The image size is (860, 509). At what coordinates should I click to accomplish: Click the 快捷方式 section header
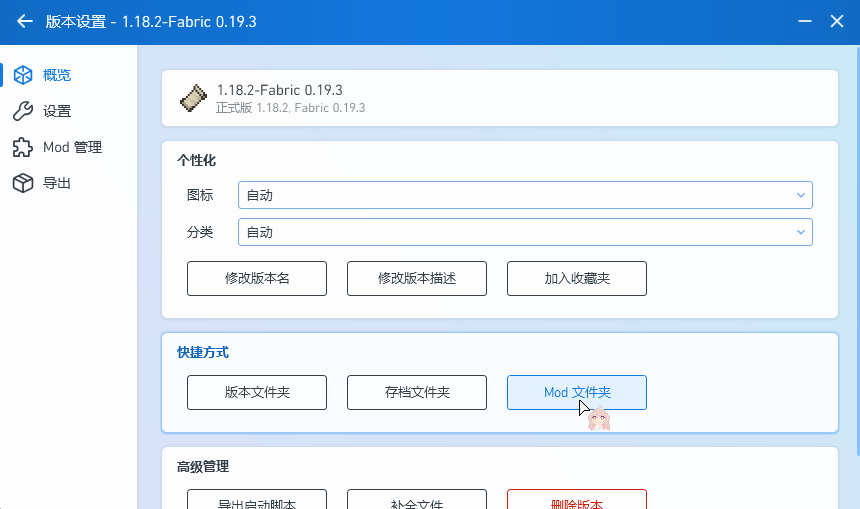coord(203,353)
